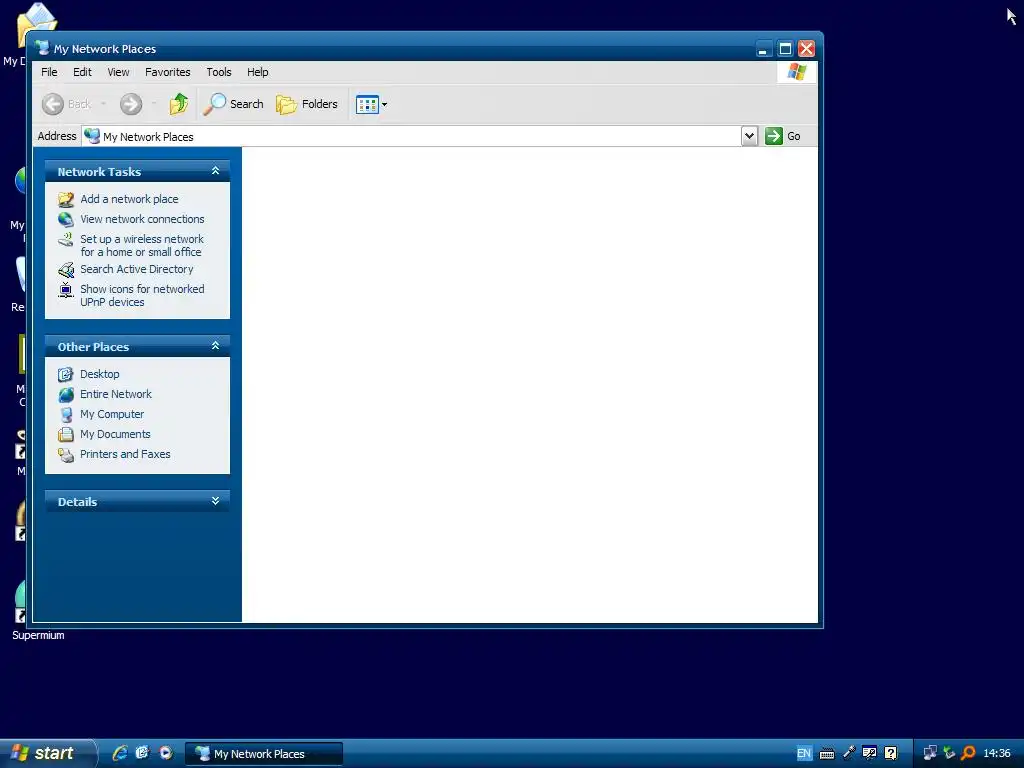Click View network connections link
Screen dimensions: 1024x768
coord(142,219)
